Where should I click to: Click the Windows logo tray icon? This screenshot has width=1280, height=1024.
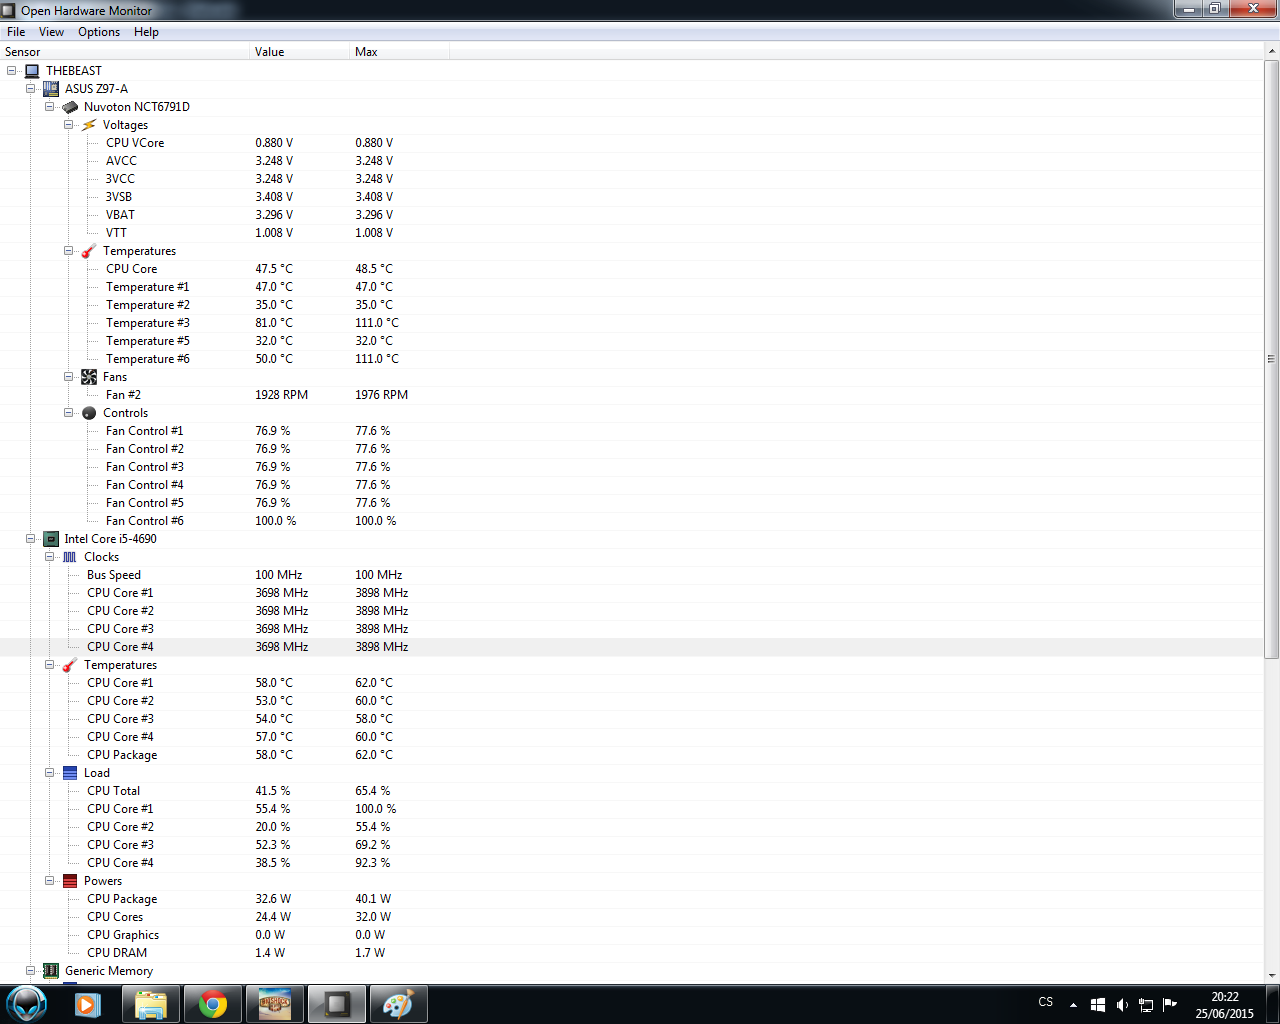[1098, 1005]
